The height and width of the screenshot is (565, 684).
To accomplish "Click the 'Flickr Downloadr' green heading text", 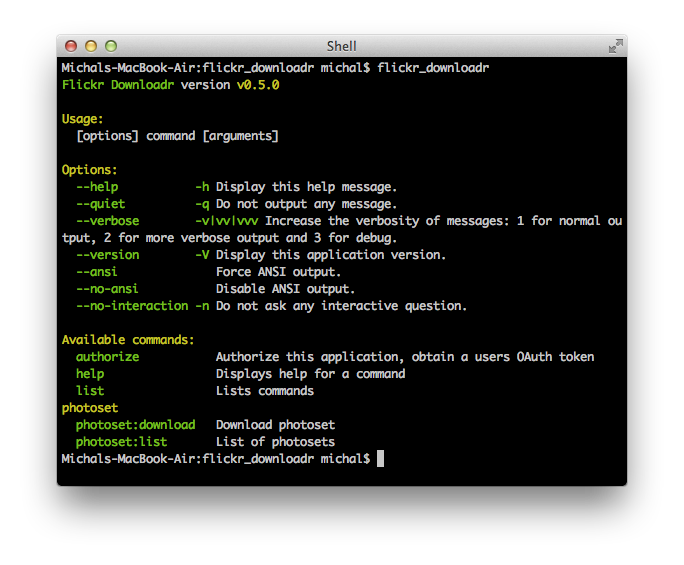I will (118, 85).
